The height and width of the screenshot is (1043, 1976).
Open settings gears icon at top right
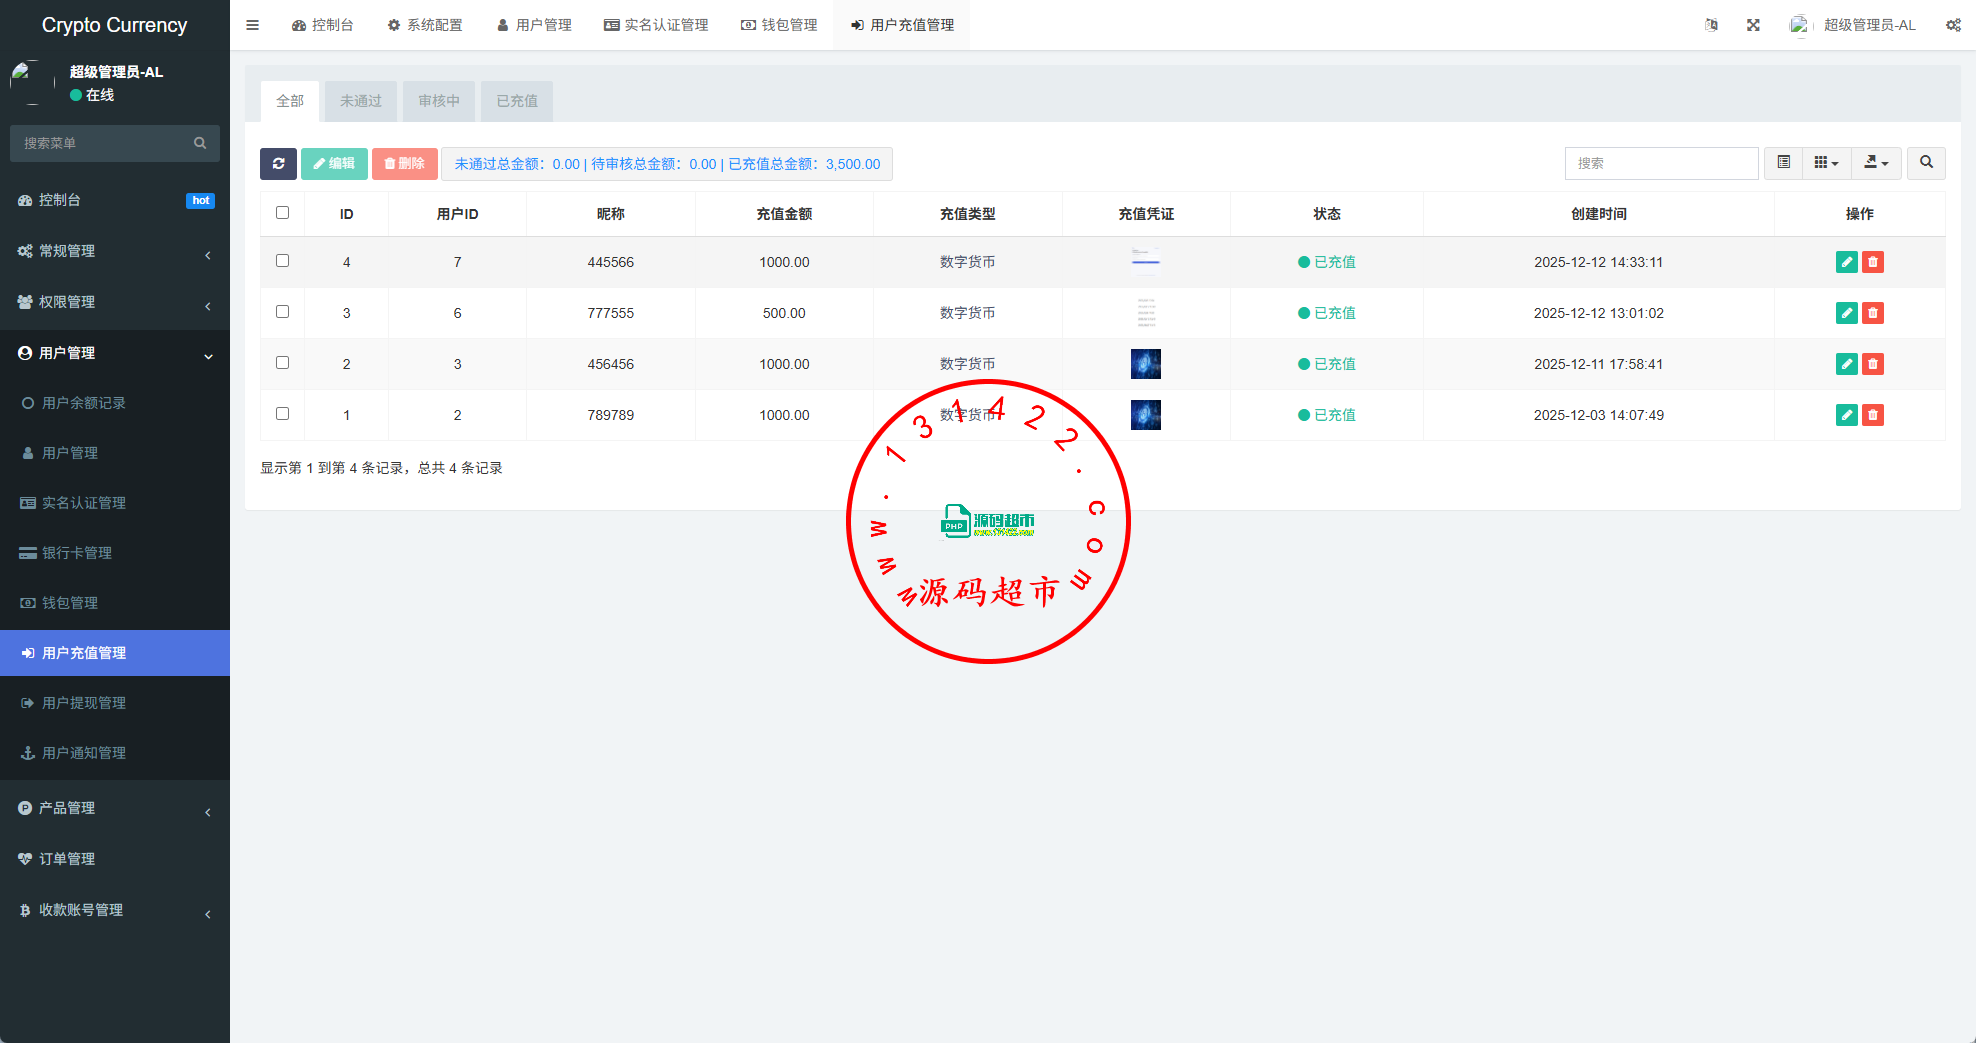tap(1953, 25)
